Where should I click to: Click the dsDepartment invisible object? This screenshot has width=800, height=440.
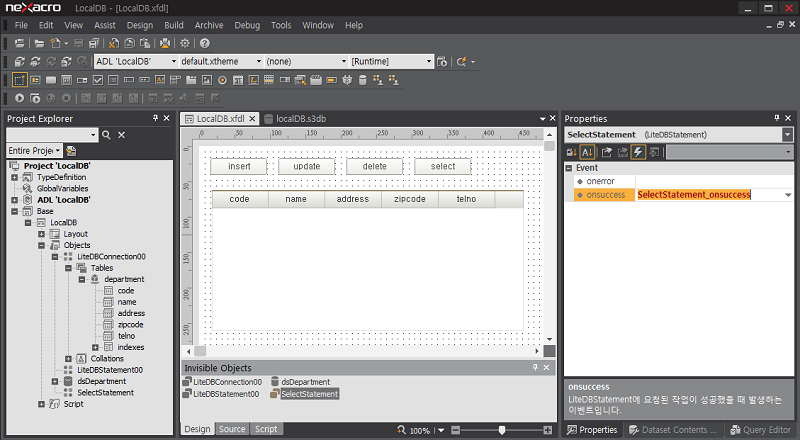tap(300, 382)
